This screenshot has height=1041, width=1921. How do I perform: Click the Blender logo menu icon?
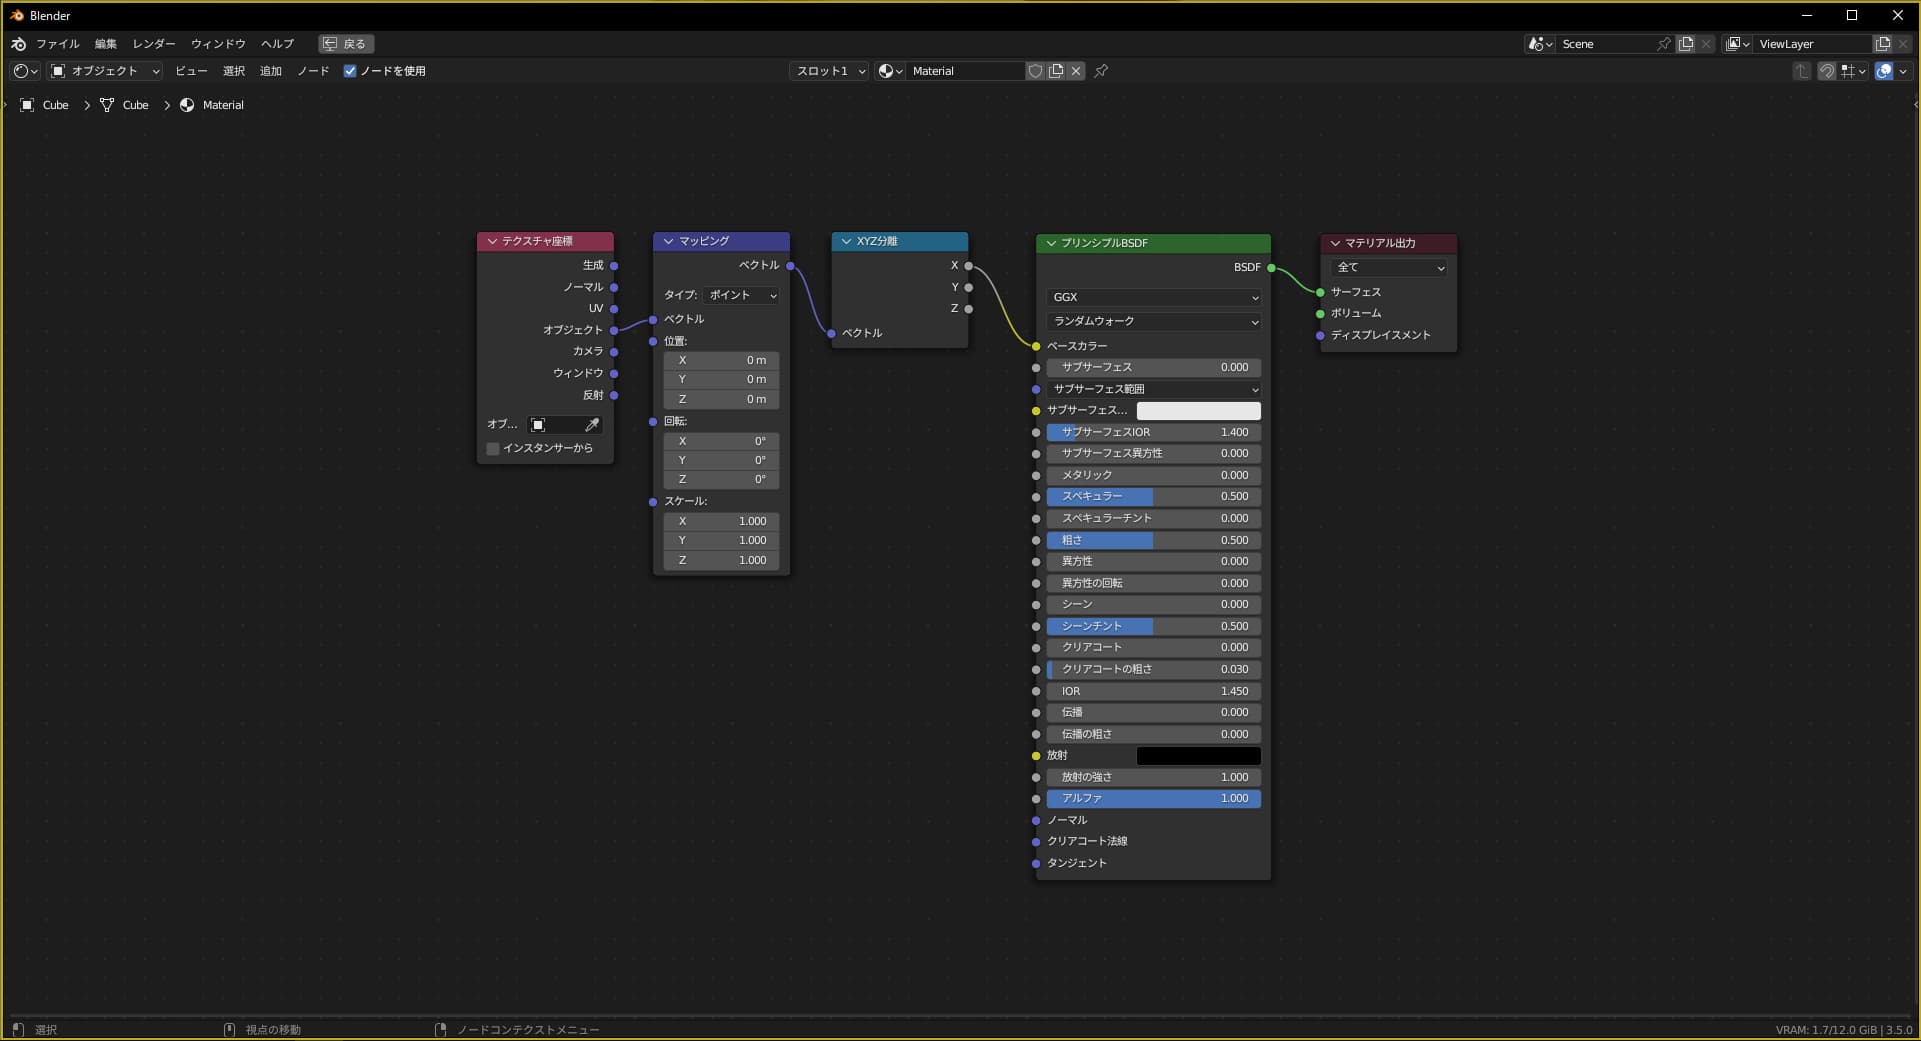[19, 44]
